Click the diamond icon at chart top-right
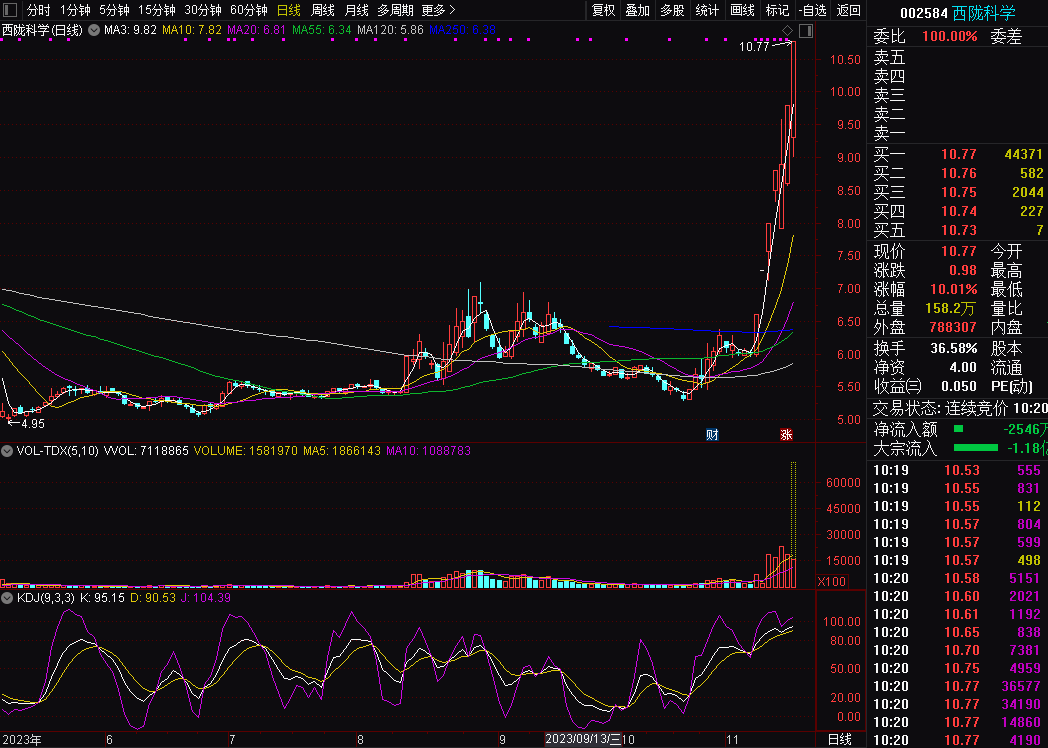The height and width of the screenshot is (748, 1048). point(788,32)
